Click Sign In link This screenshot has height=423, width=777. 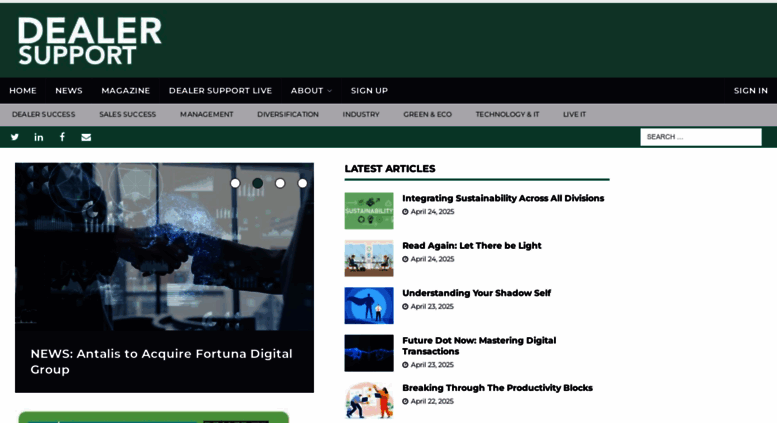click(x=751, y=91)
